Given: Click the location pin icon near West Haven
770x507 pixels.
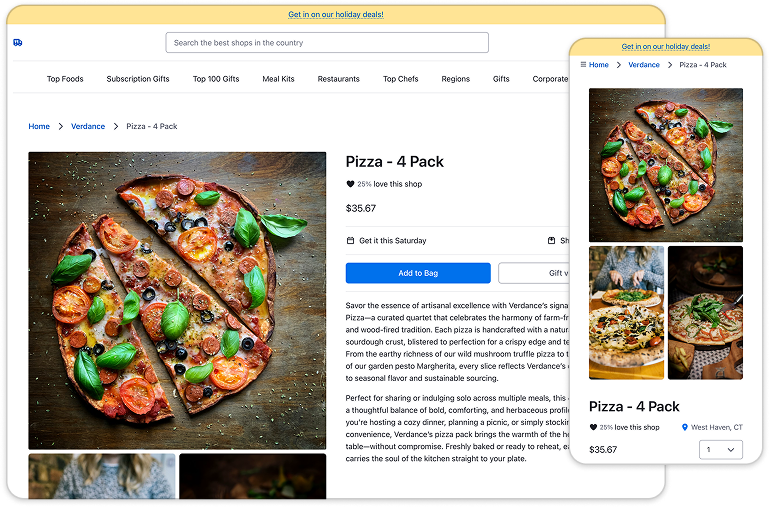Looking at the screenshot, I should click(685, 427).
